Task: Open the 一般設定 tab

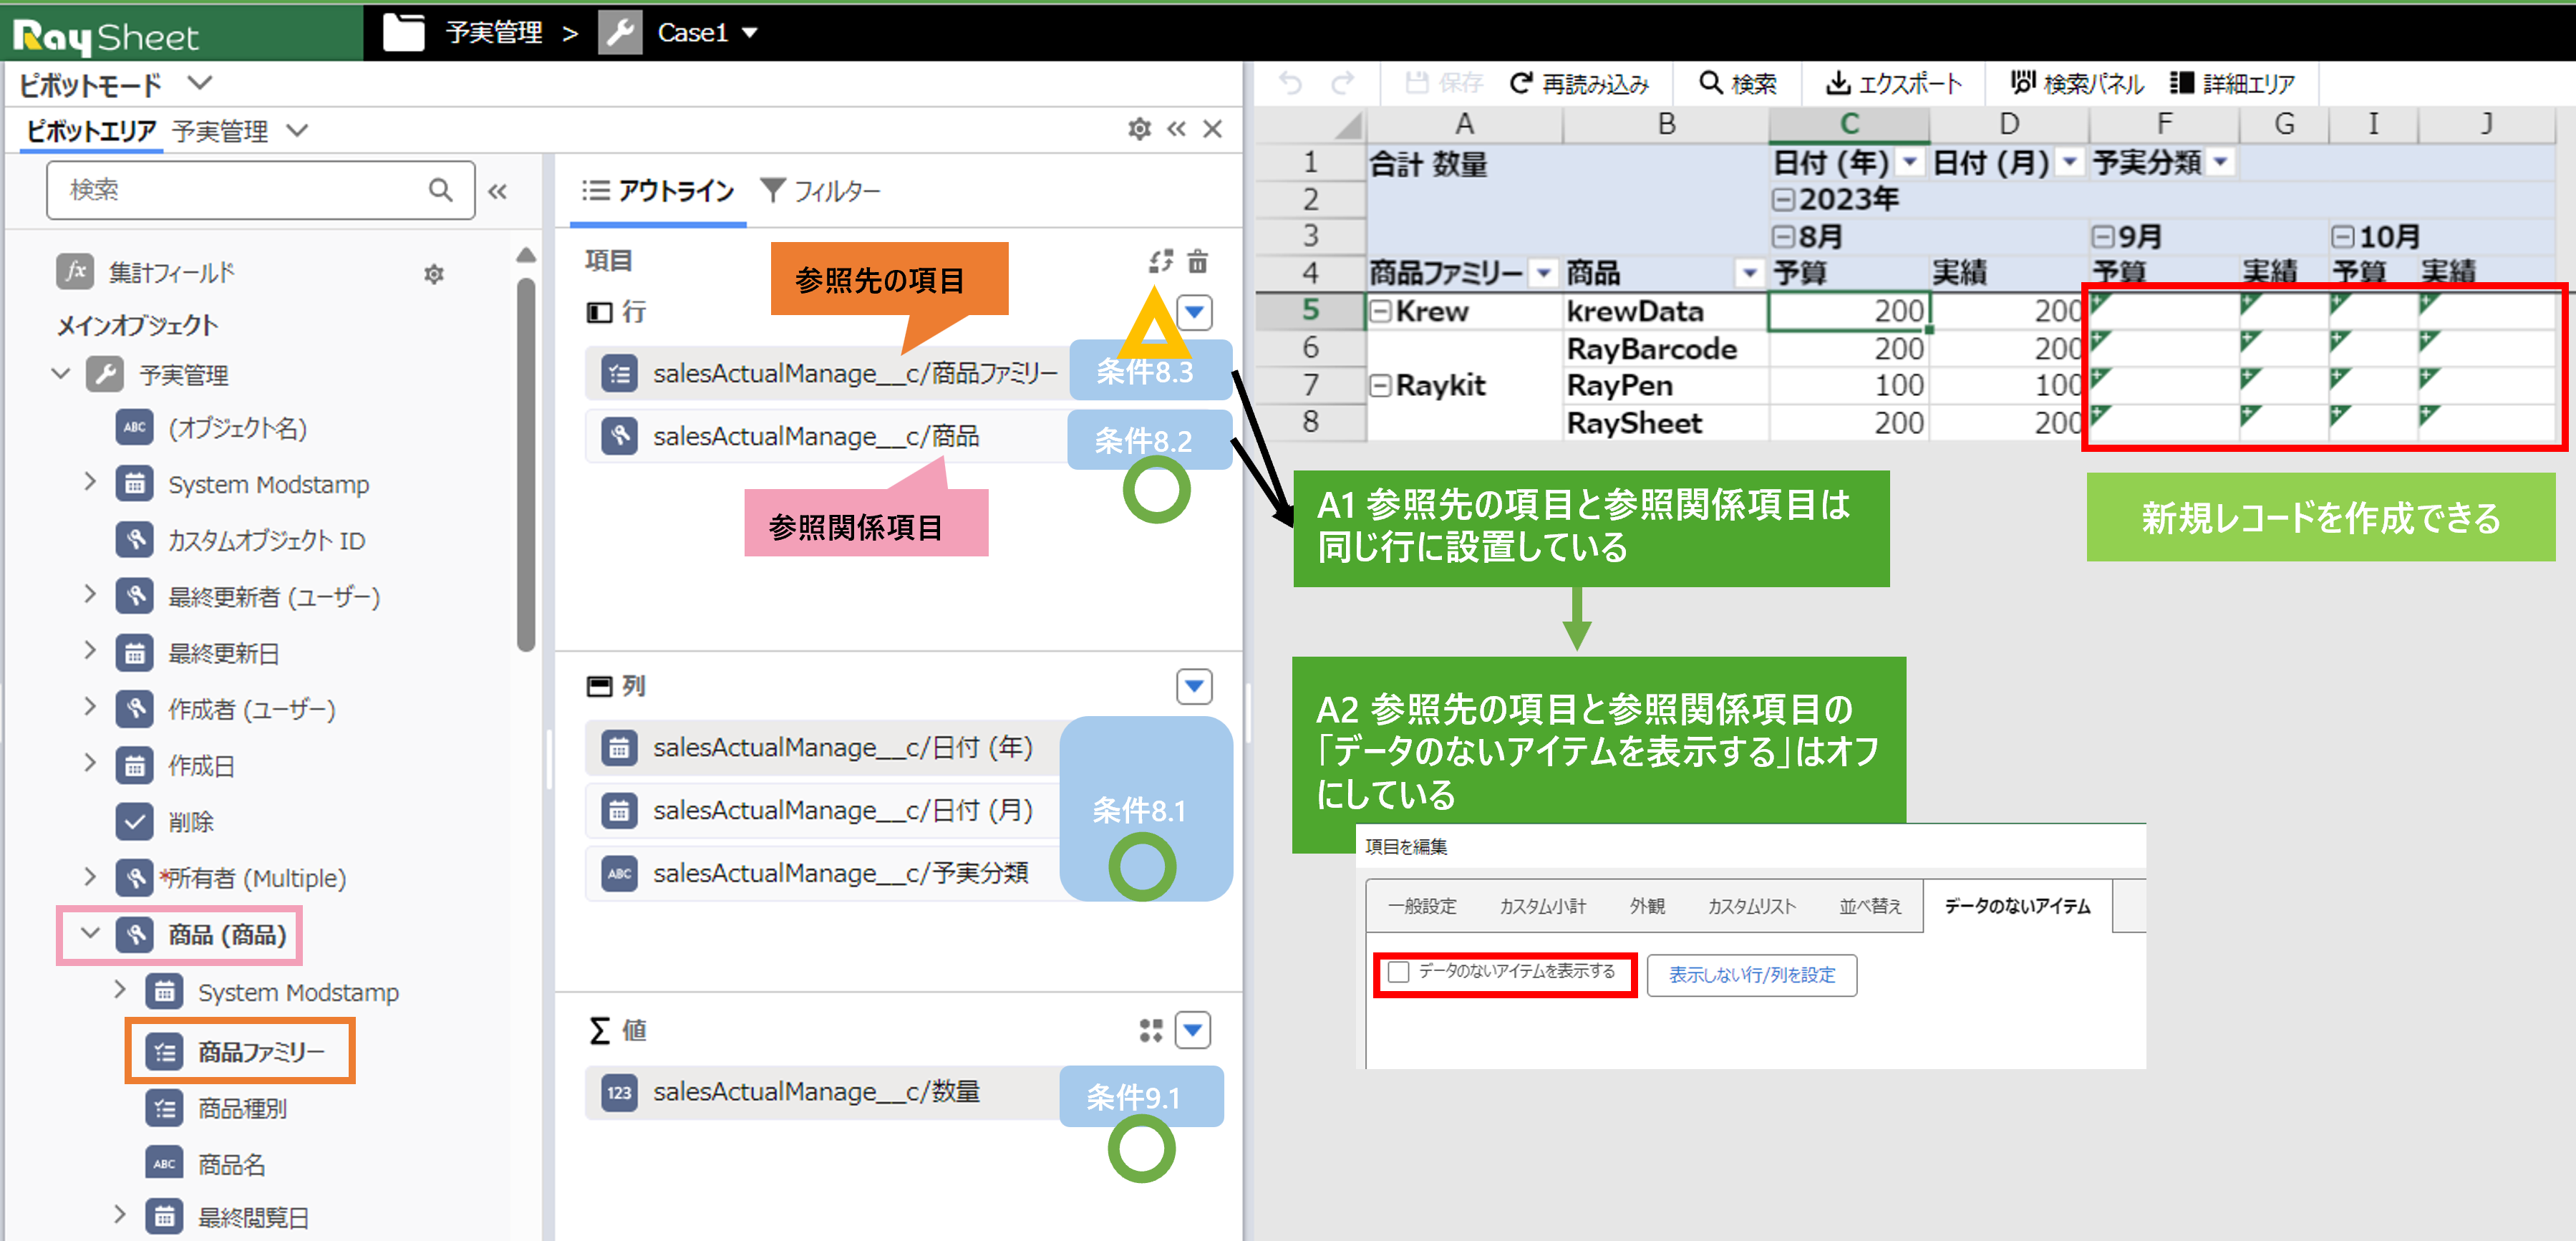Action: 1423,906
